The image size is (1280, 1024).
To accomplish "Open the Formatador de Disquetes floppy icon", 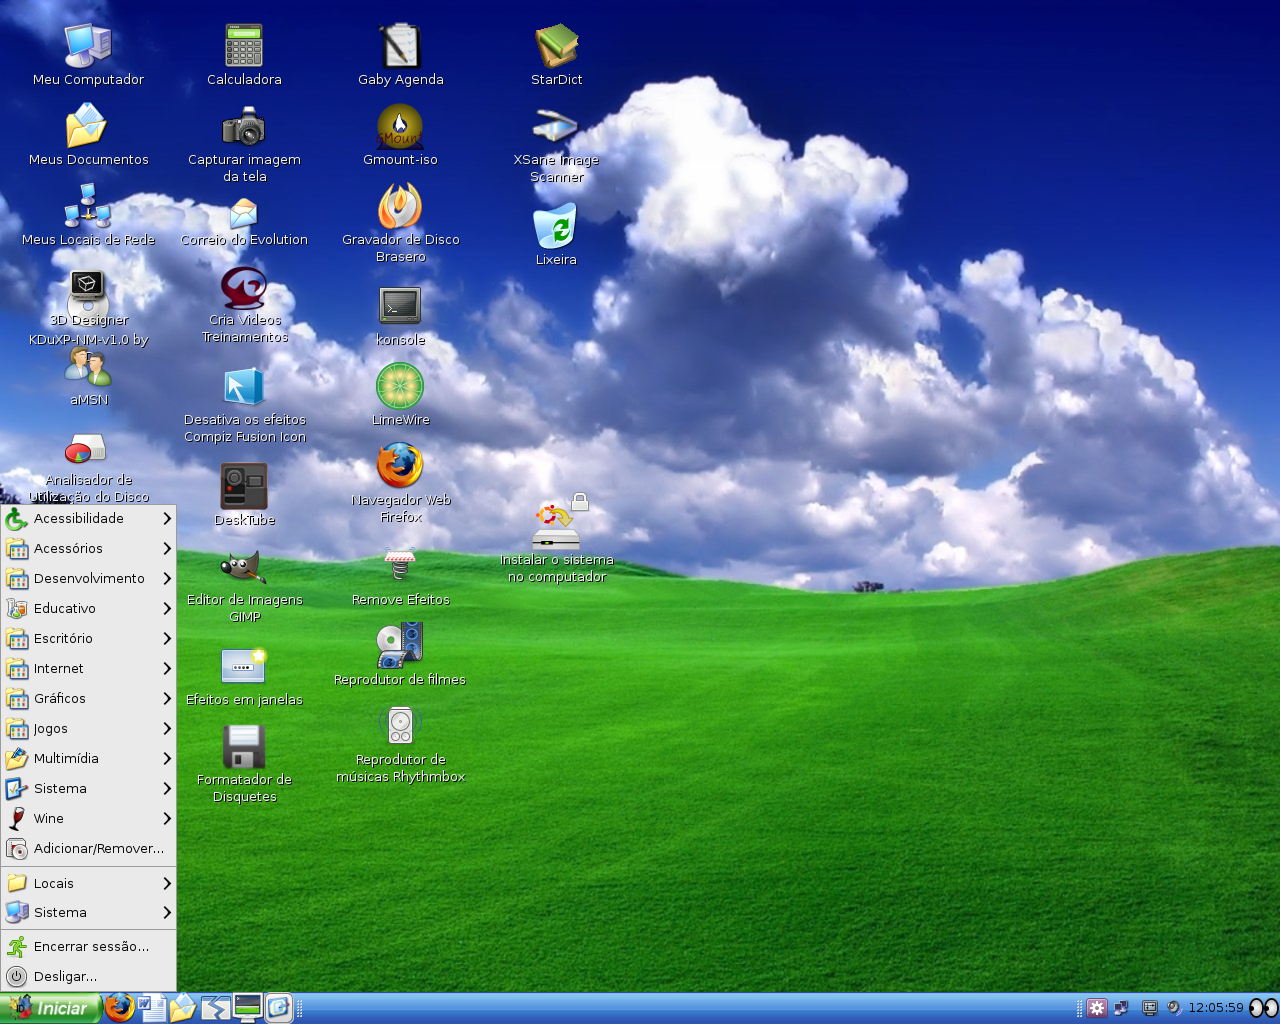I will (244, 746).
